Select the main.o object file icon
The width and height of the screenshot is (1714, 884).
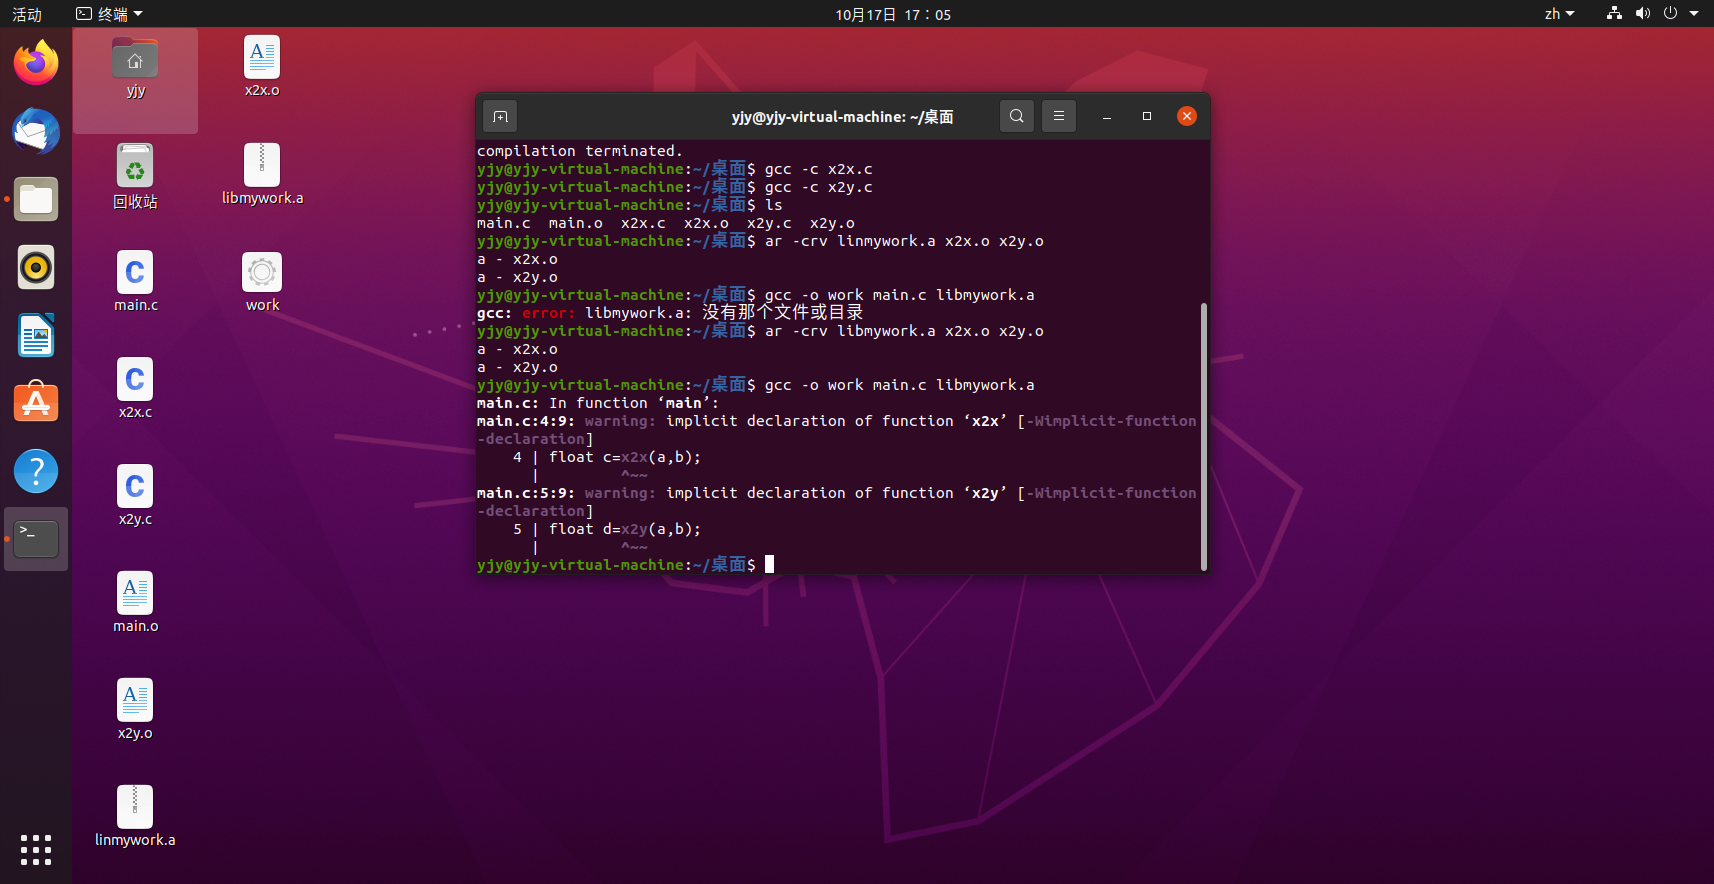point(135,603)
